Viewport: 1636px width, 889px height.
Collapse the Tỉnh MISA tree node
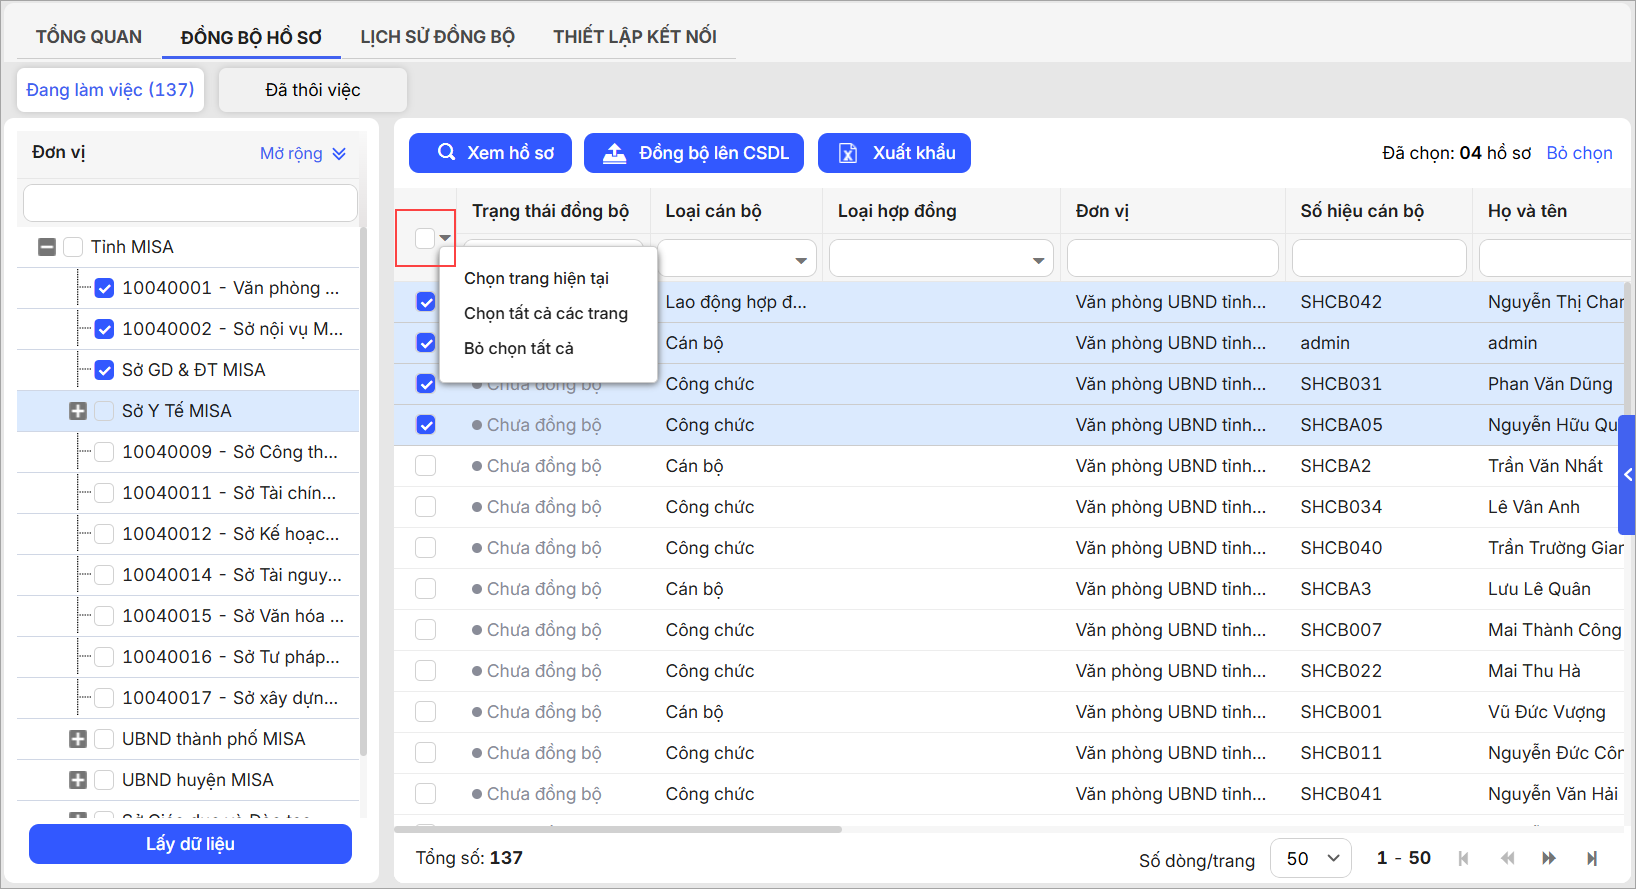pyautogui.click(x=47, y=247)
